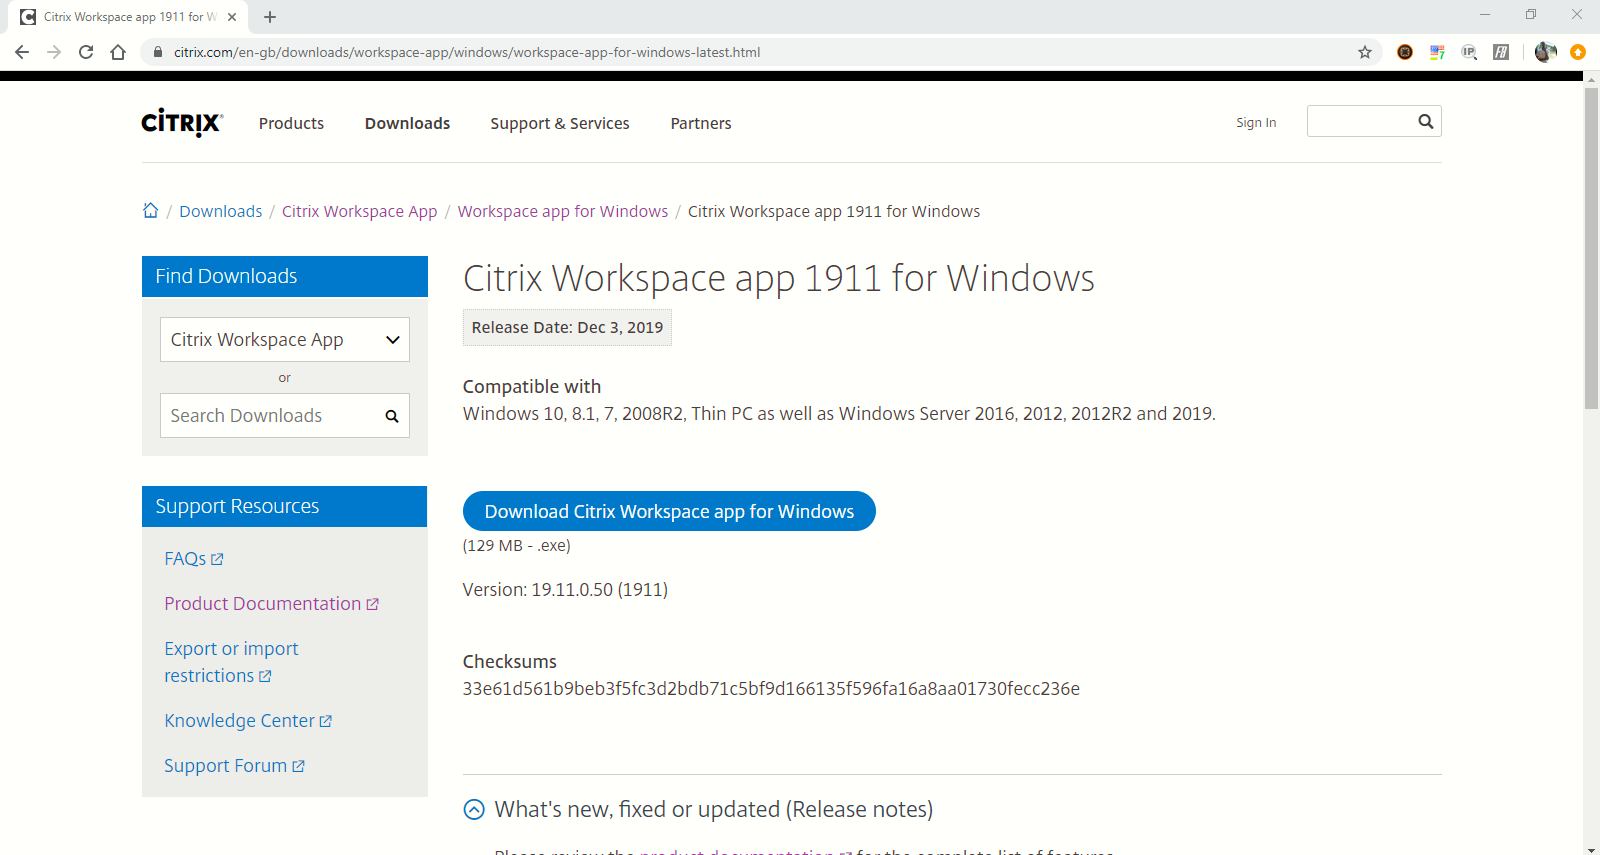The image size is (1600, 855).
Task: Open the FAQs link
Action: pyautogui.click(x=194, y=559)
